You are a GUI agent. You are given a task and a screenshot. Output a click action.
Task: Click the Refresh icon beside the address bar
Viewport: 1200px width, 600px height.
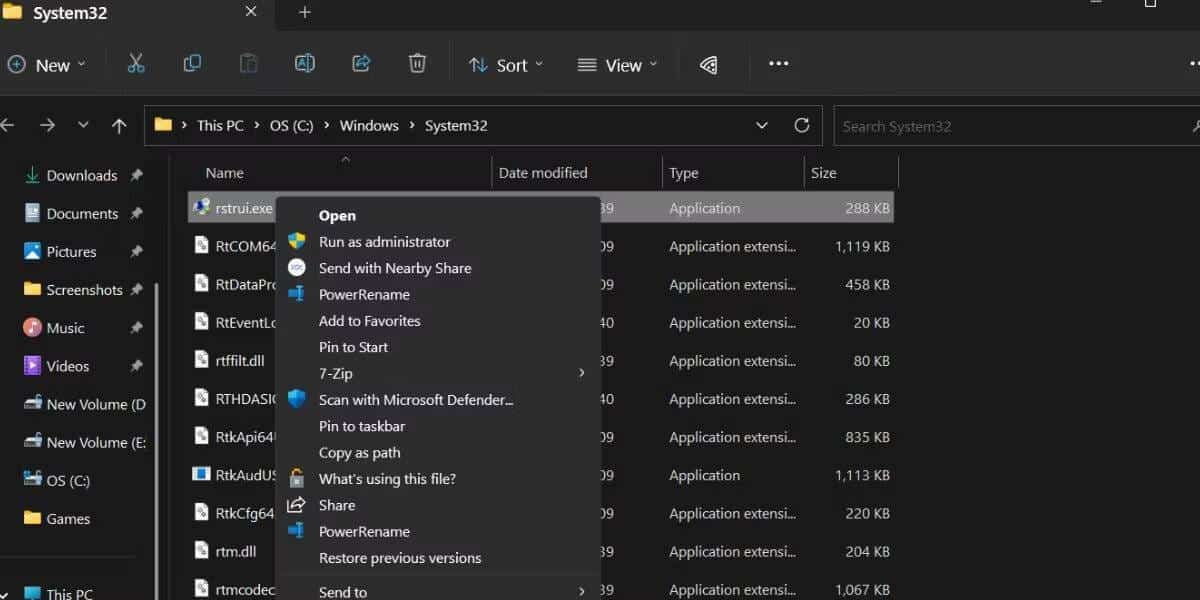click(x=802, y=125)
